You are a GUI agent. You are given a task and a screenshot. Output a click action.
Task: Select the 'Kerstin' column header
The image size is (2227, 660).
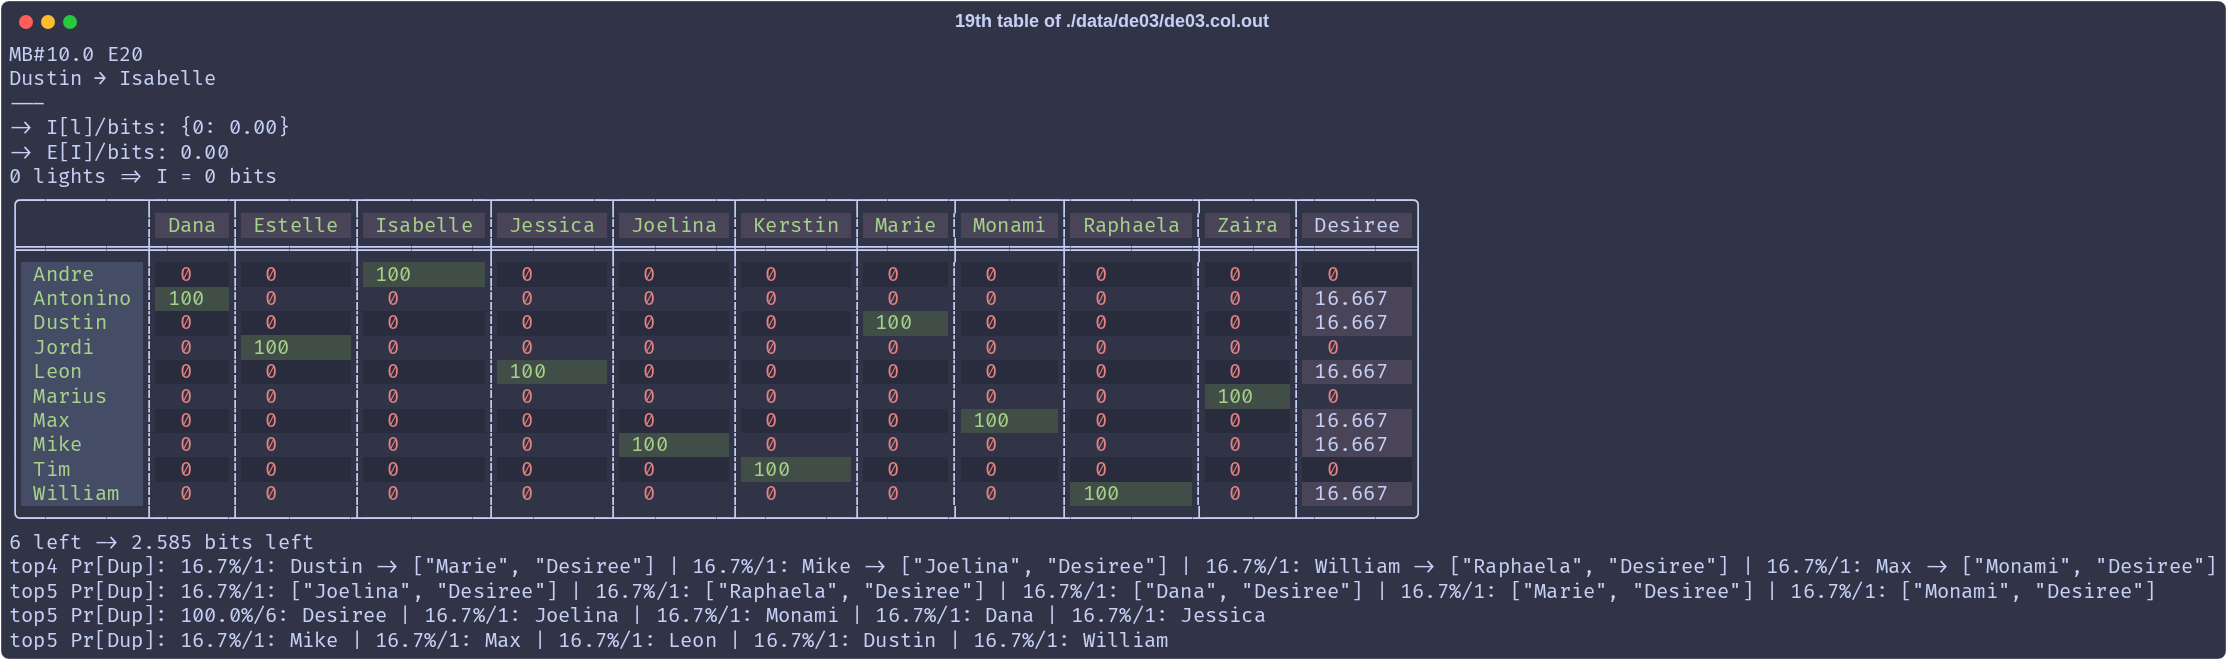pyautogui.click(x=796, y=225)
